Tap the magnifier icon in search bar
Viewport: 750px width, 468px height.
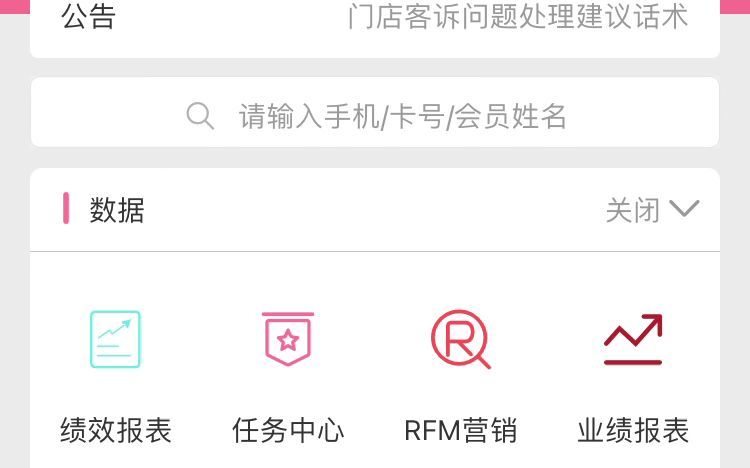coord(200,115)
